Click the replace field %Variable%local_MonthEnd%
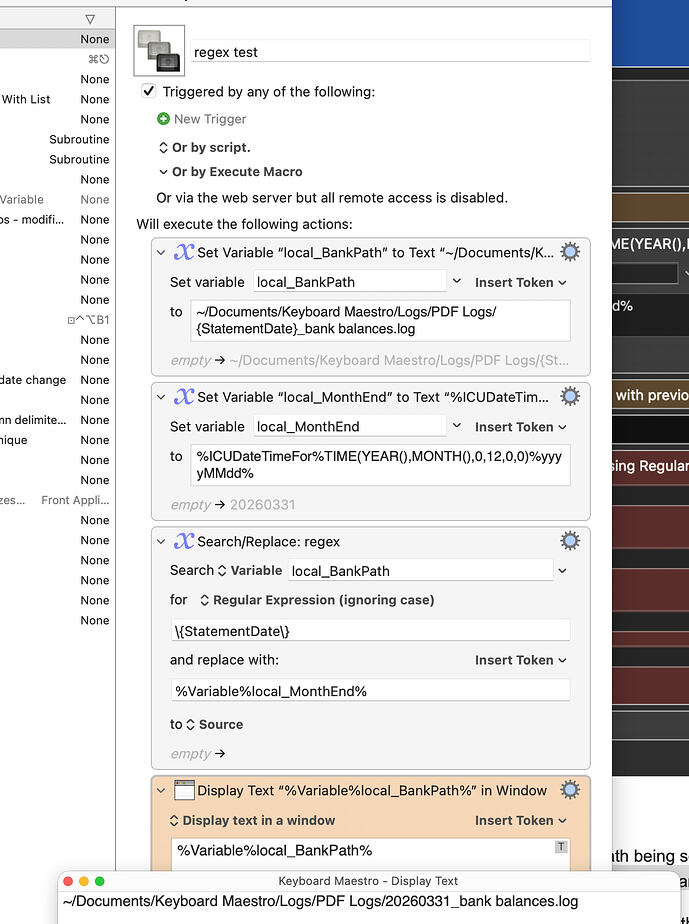The image size is (689, 924). tap(371, 691)
